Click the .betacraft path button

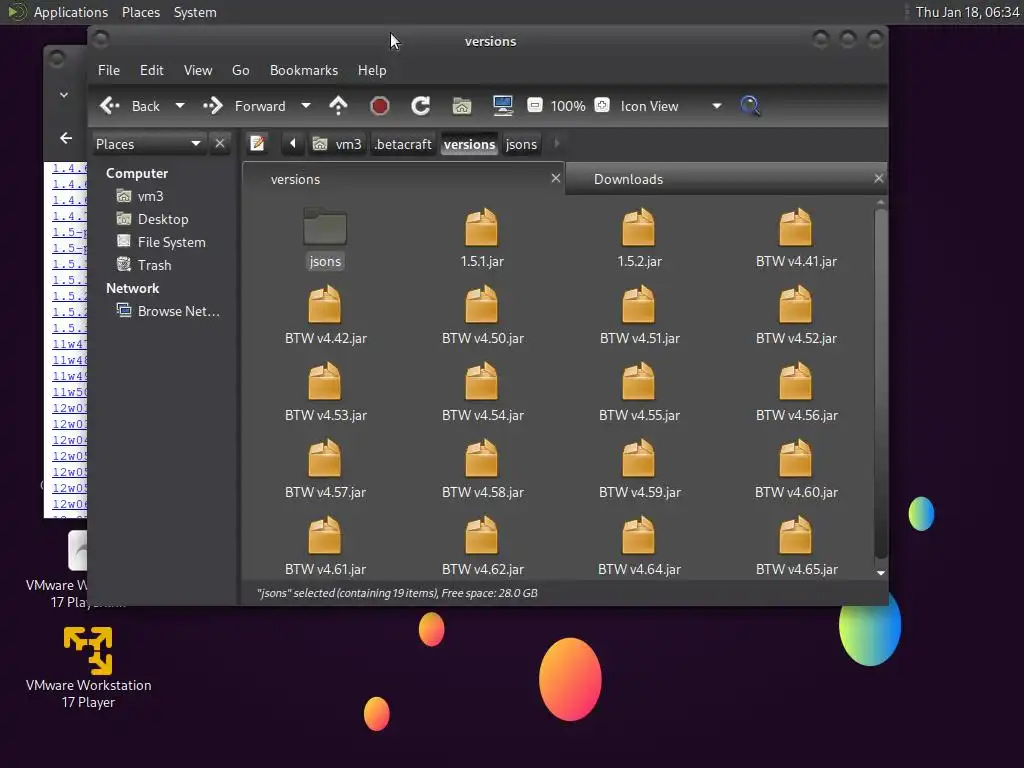click(x=402, y=144)
